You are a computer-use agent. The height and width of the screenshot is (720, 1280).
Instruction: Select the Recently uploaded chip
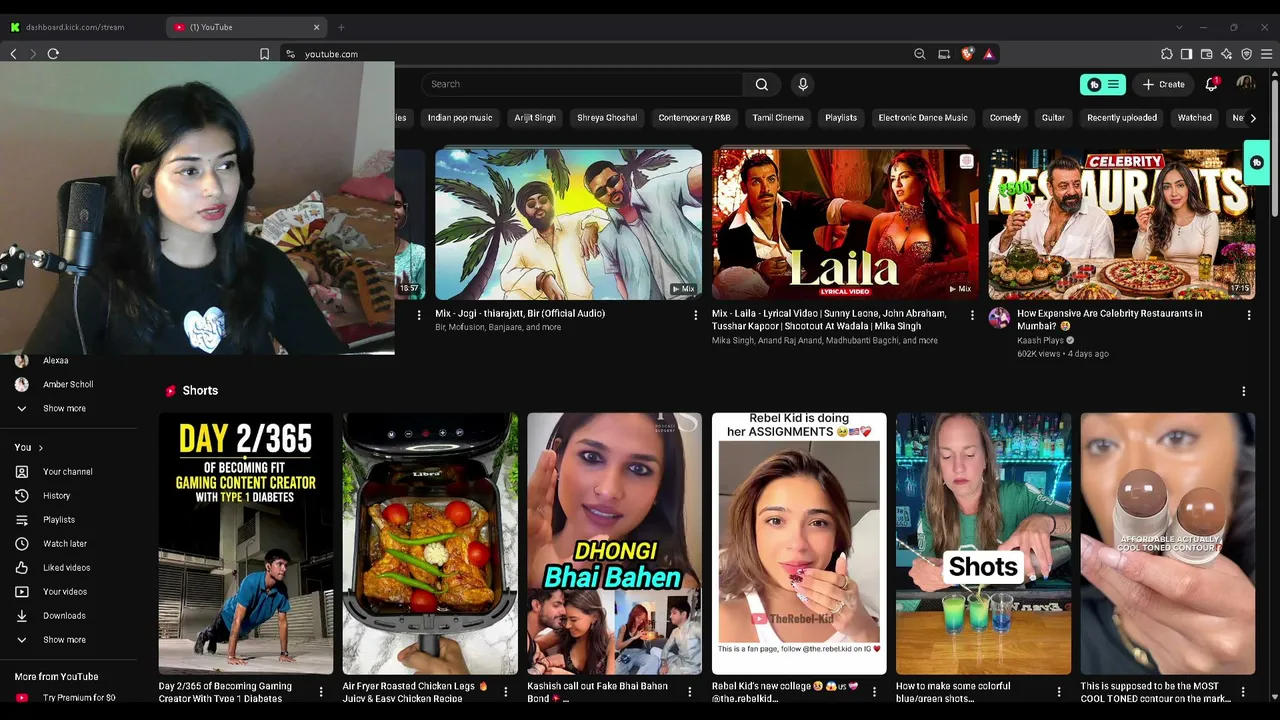click(x=1122, y=118)
